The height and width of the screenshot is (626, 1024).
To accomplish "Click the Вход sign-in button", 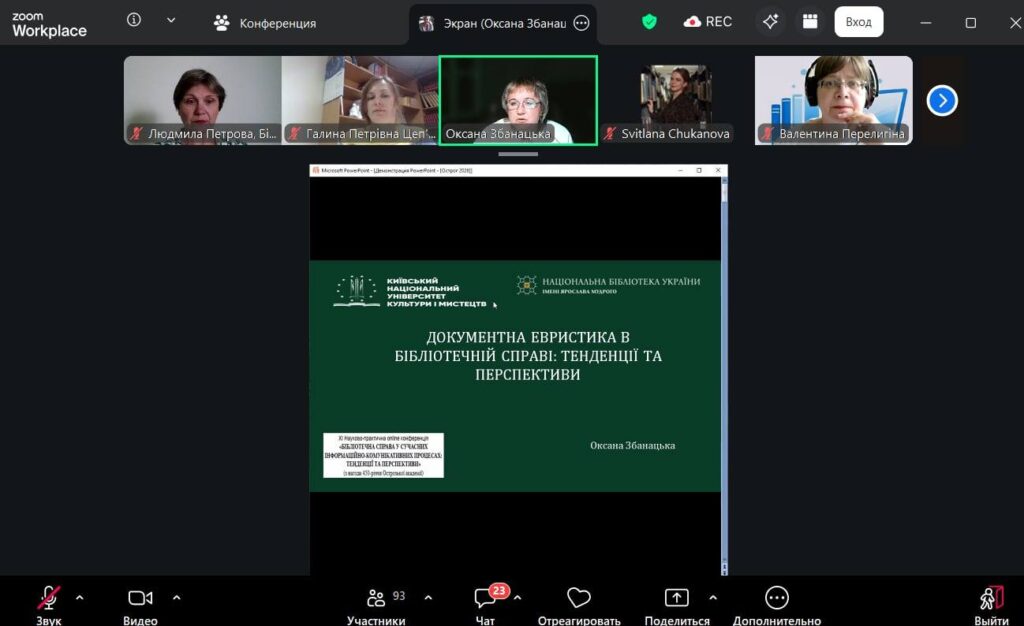I will point(858,22).
